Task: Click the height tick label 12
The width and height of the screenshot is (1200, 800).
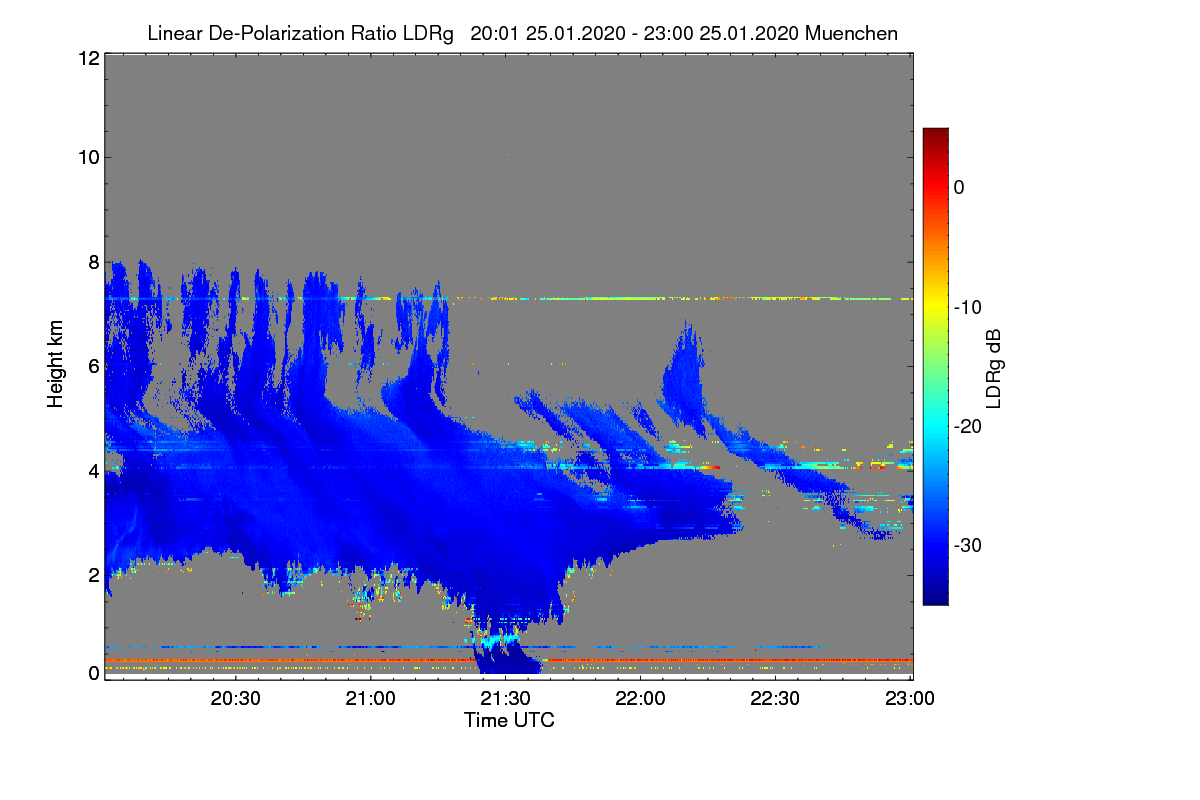Action: click(x=87, y=58)
